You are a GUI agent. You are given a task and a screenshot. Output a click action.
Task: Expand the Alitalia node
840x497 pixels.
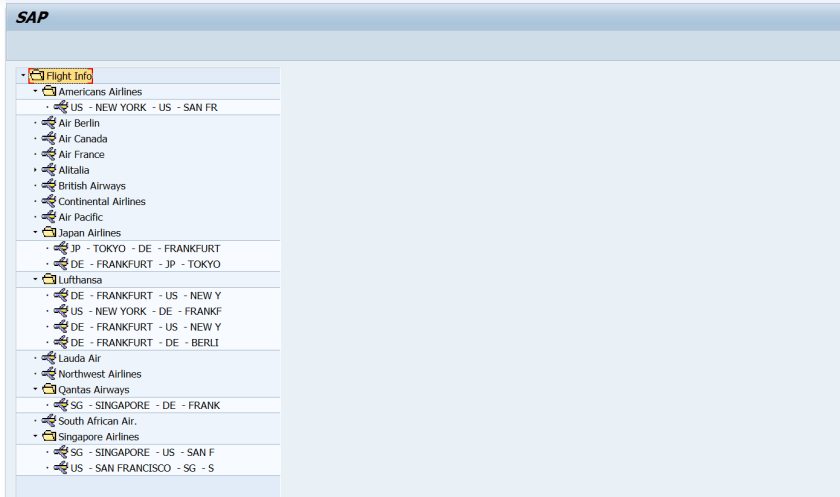coord(35,170)
